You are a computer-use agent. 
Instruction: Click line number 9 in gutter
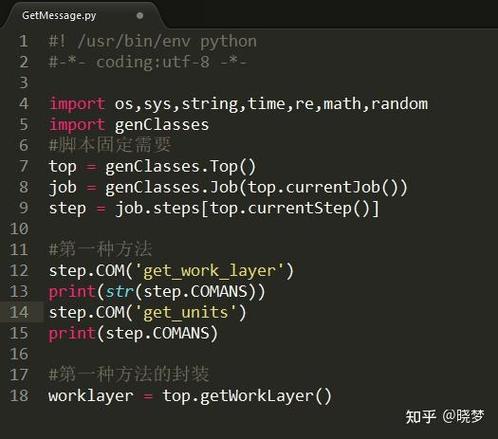23,208
